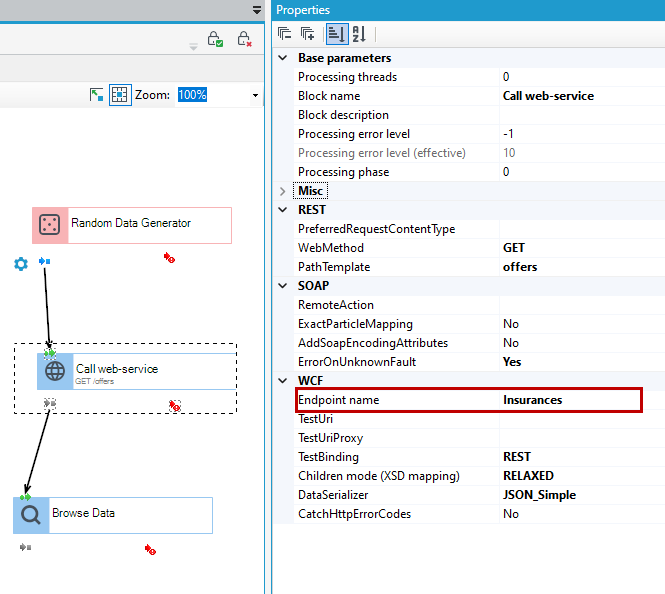Expand the Misc property group
The height and width of the screenshot is (594, 665).
(283, 191)
